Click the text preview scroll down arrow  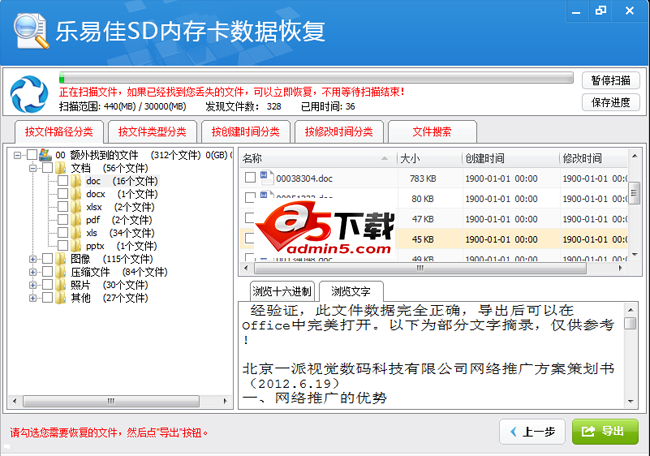point(631,401)
